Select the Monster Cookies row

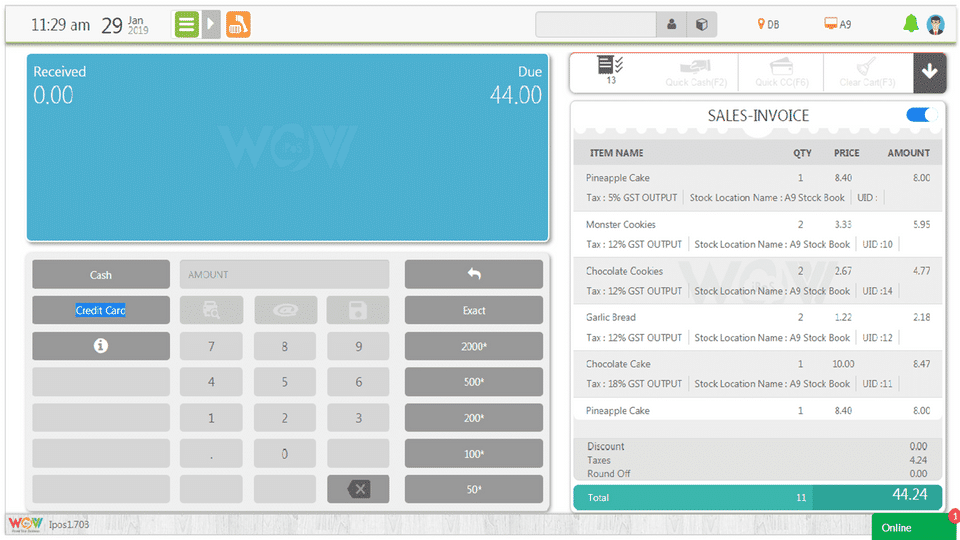[758, 234]
